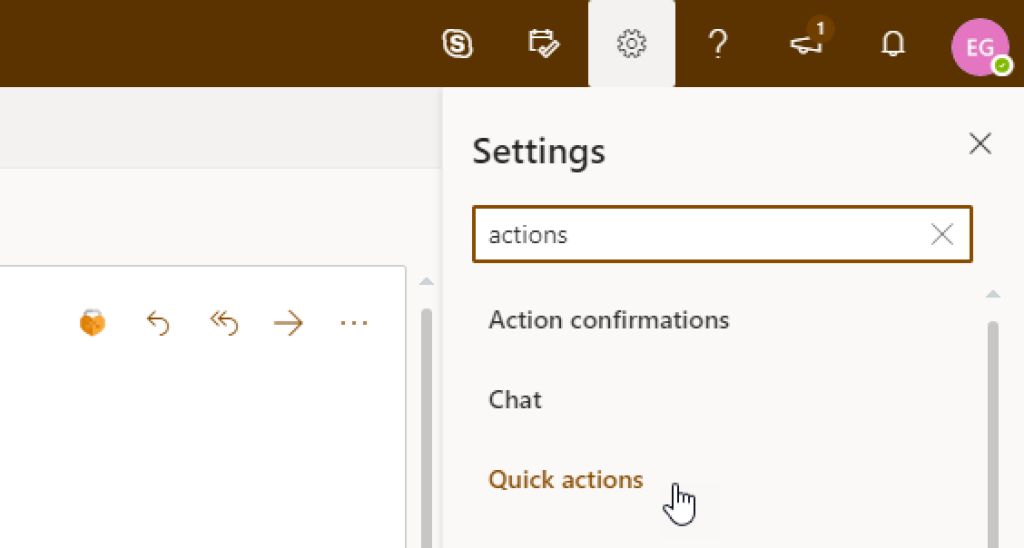This screenshot has width=1024, height=548.
Task: Select the Action confirmations result
Action: (608, 320)
